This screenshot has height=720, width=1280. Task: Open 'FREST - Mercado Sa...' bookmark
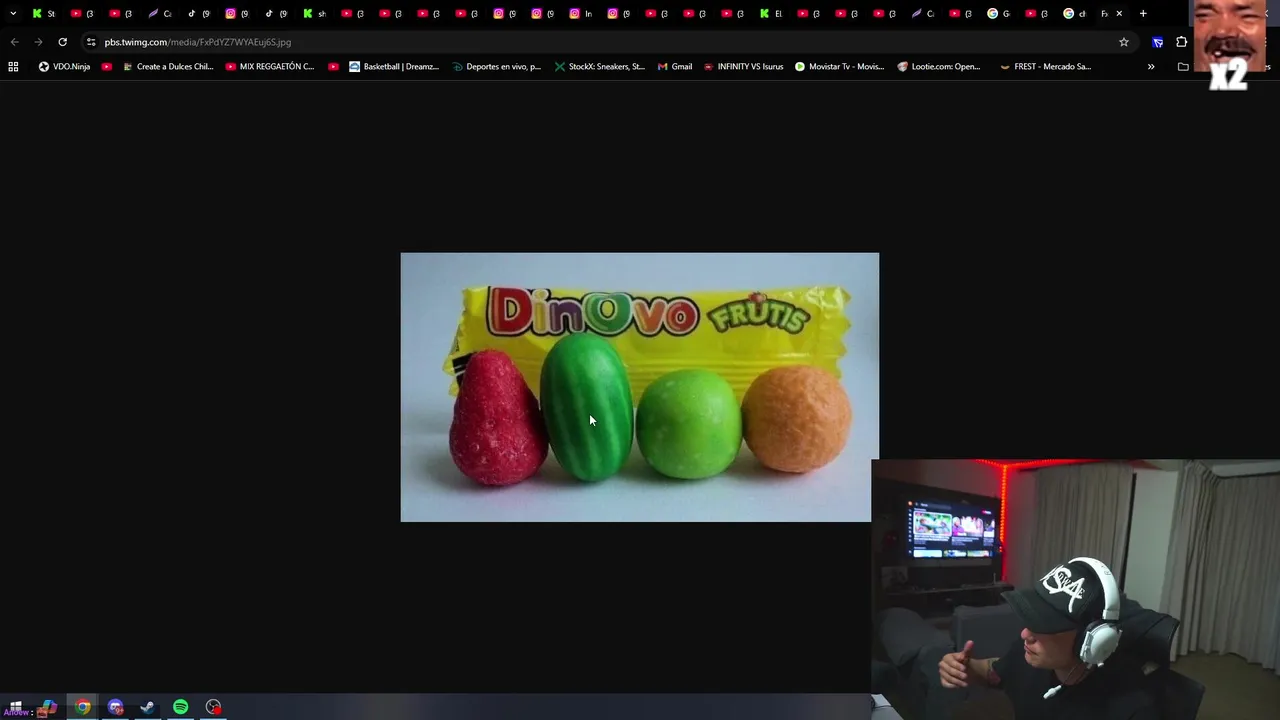tap(1045, 67)
